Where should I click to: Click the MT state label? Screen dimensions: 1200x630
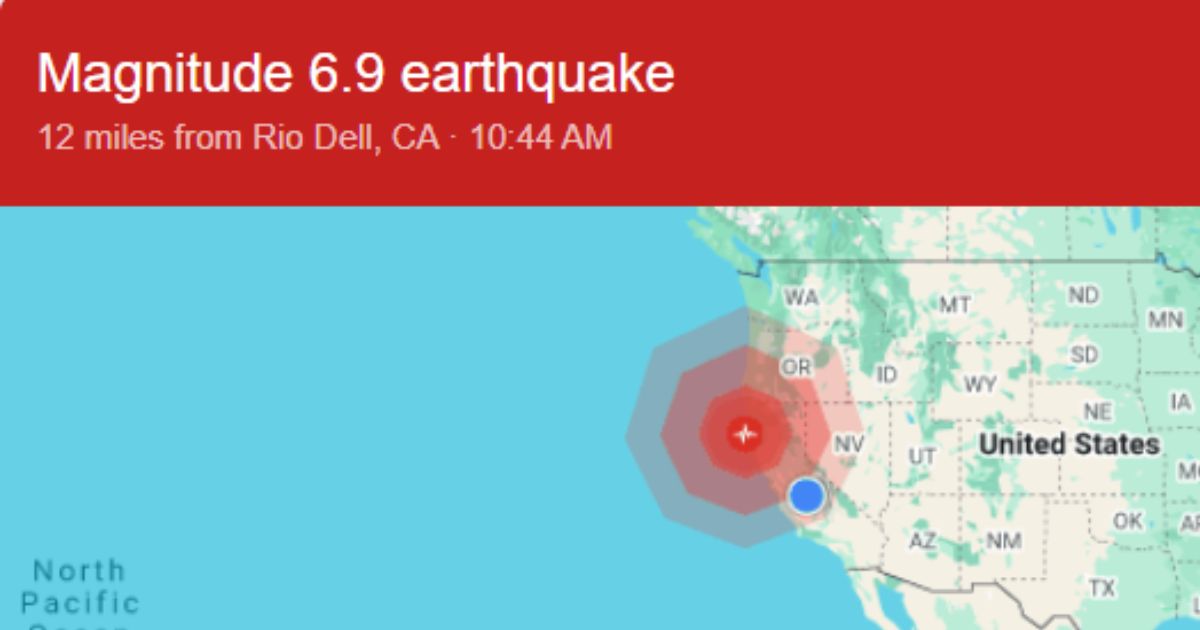click(x=954, y=304)
